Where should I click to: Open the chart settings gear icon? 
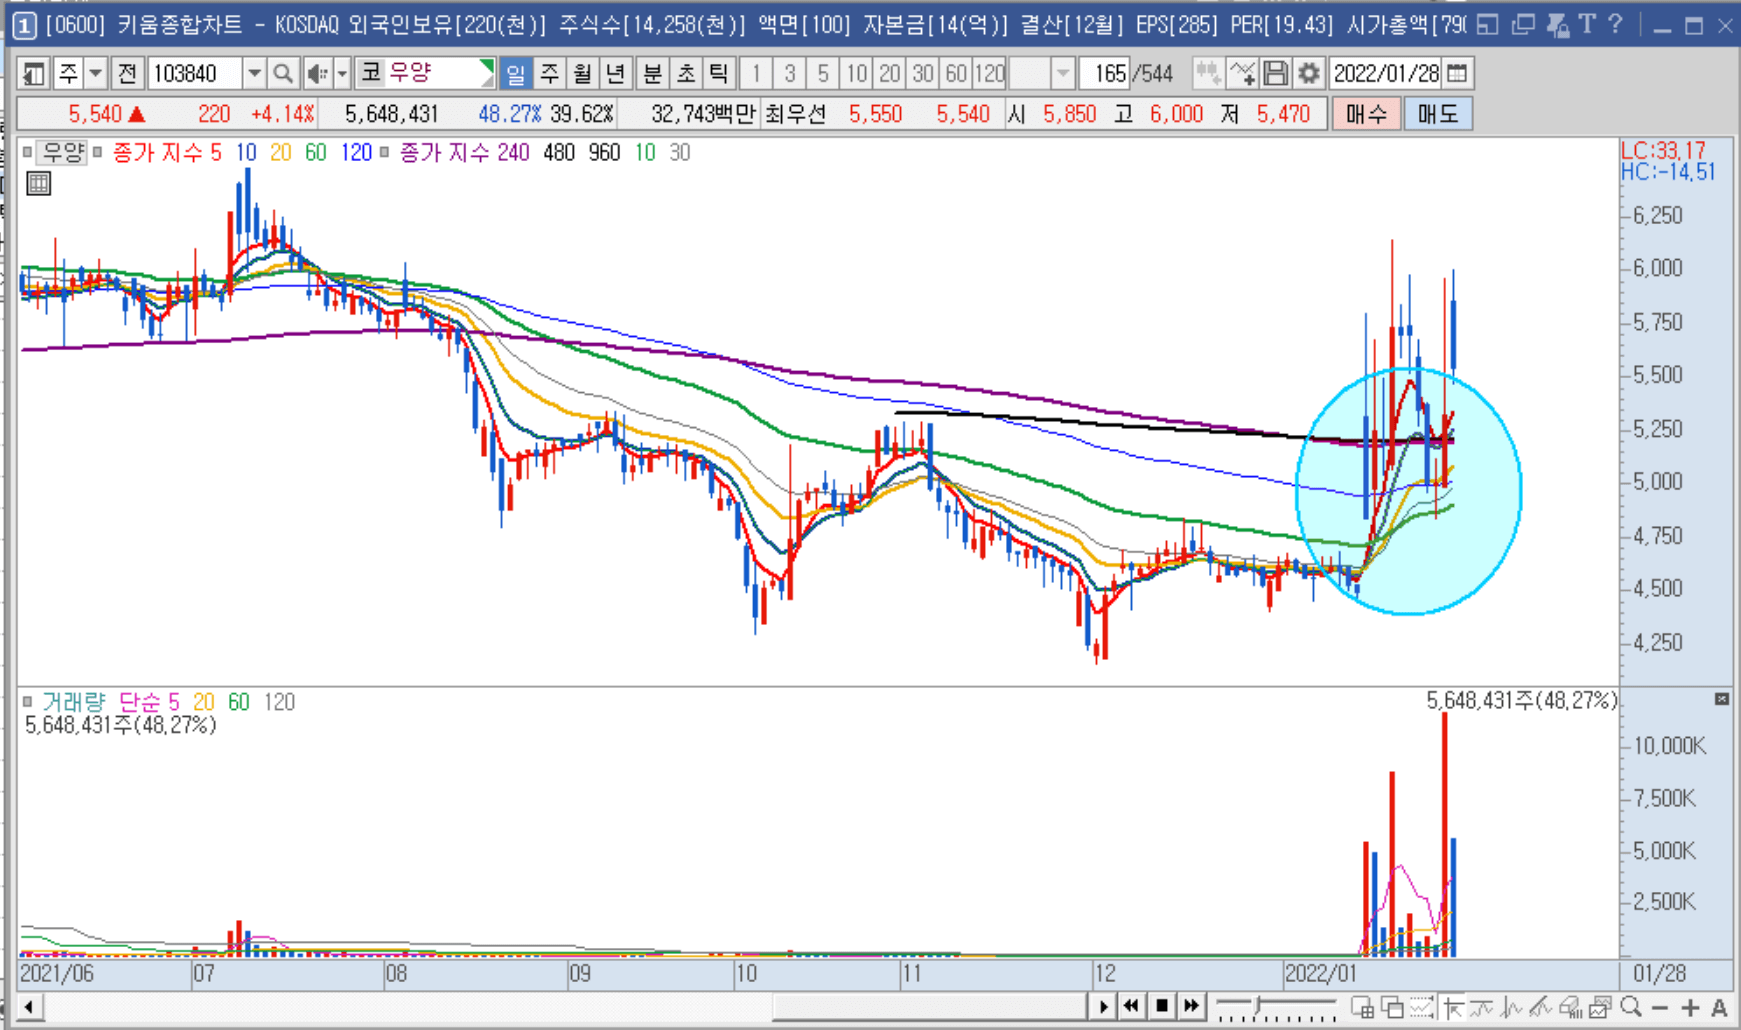tap(1308, 73)
